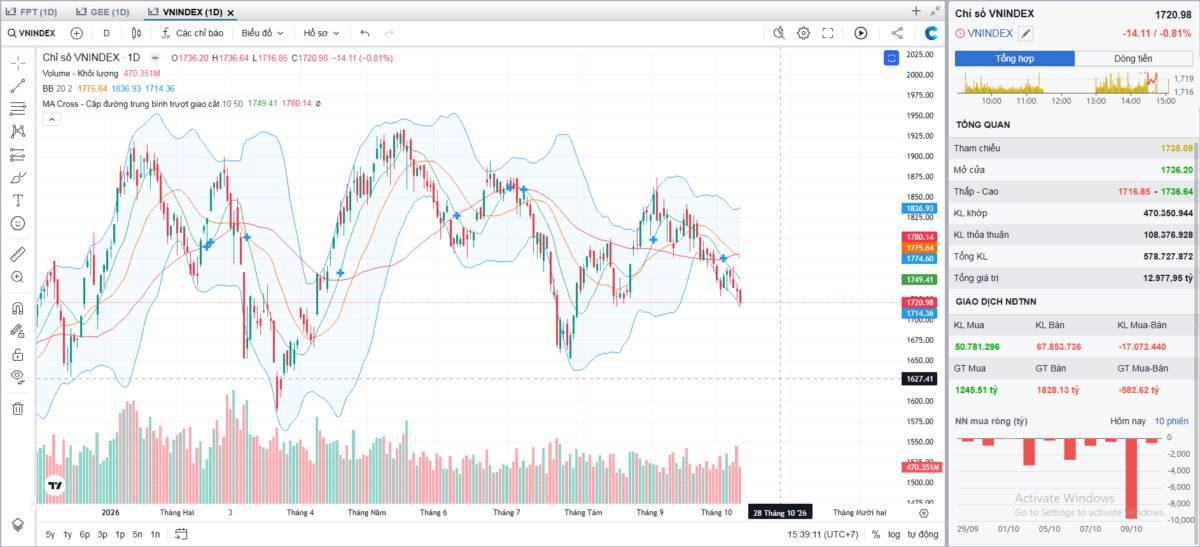1200x547 pixels.
Task: Select the crosshair cursor tool
Action: pyautogui.click(x=17, y=62)
